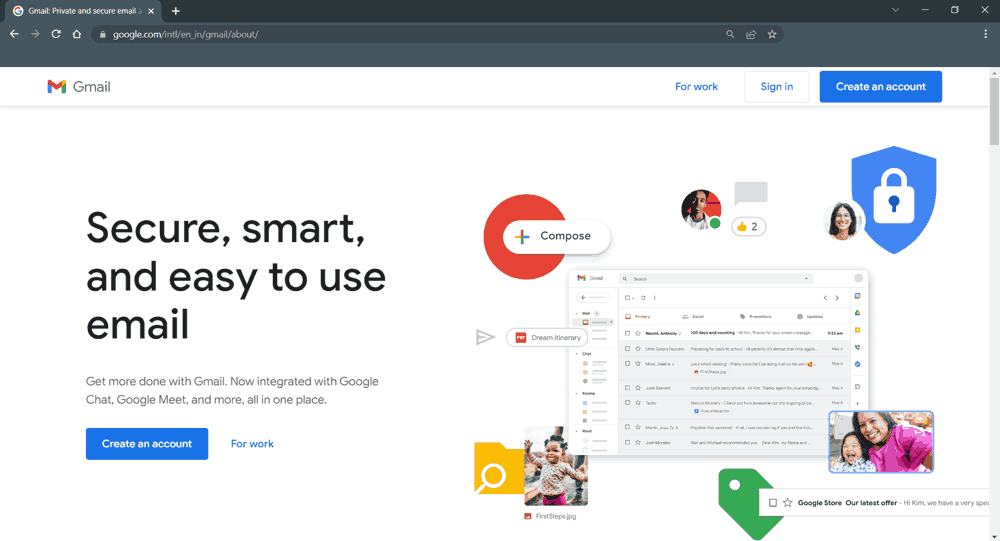Select the Gmail tab in tab strip
1000x541 pixels.
80,11
